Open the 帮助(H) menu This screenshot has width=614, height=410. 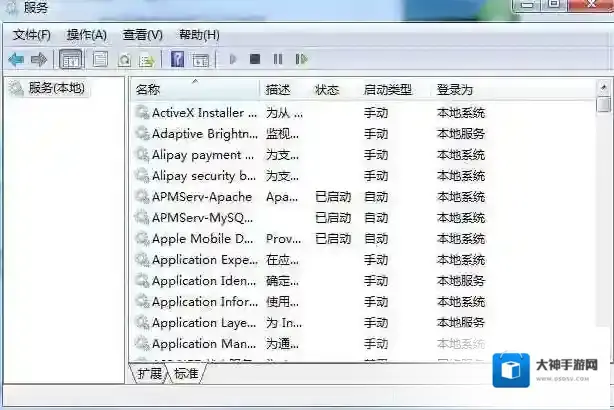point(199,35)
